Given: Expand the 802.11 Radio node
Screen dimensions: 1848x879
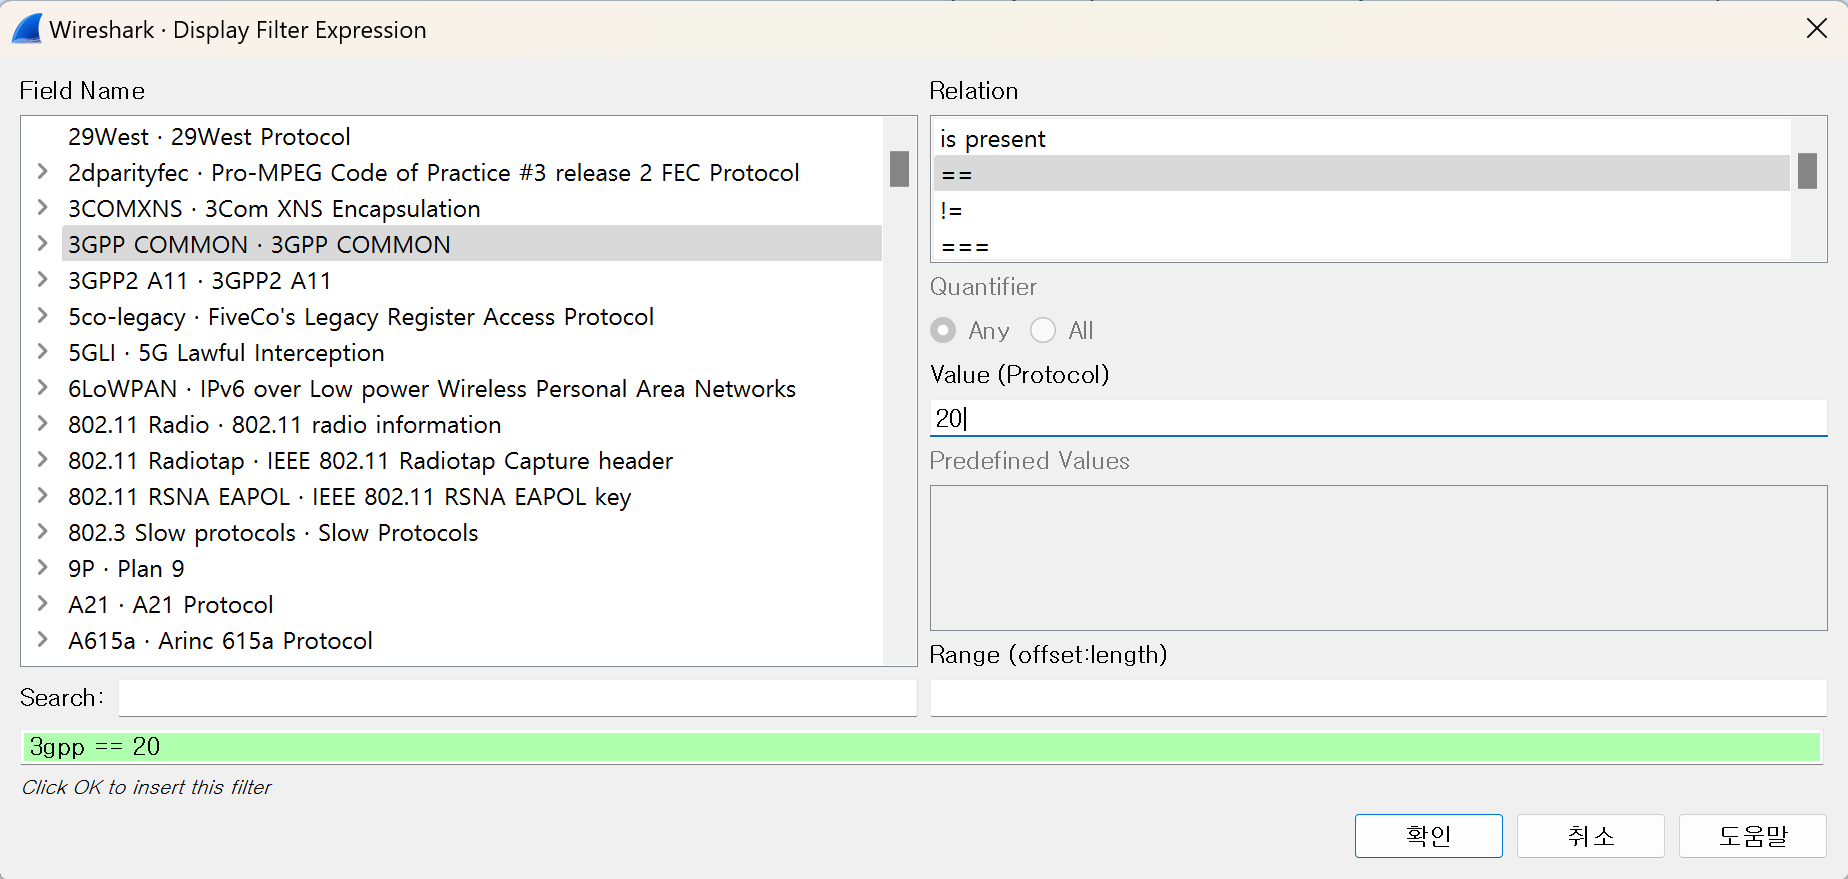Looking at the screenshot, I should point(42,424).
